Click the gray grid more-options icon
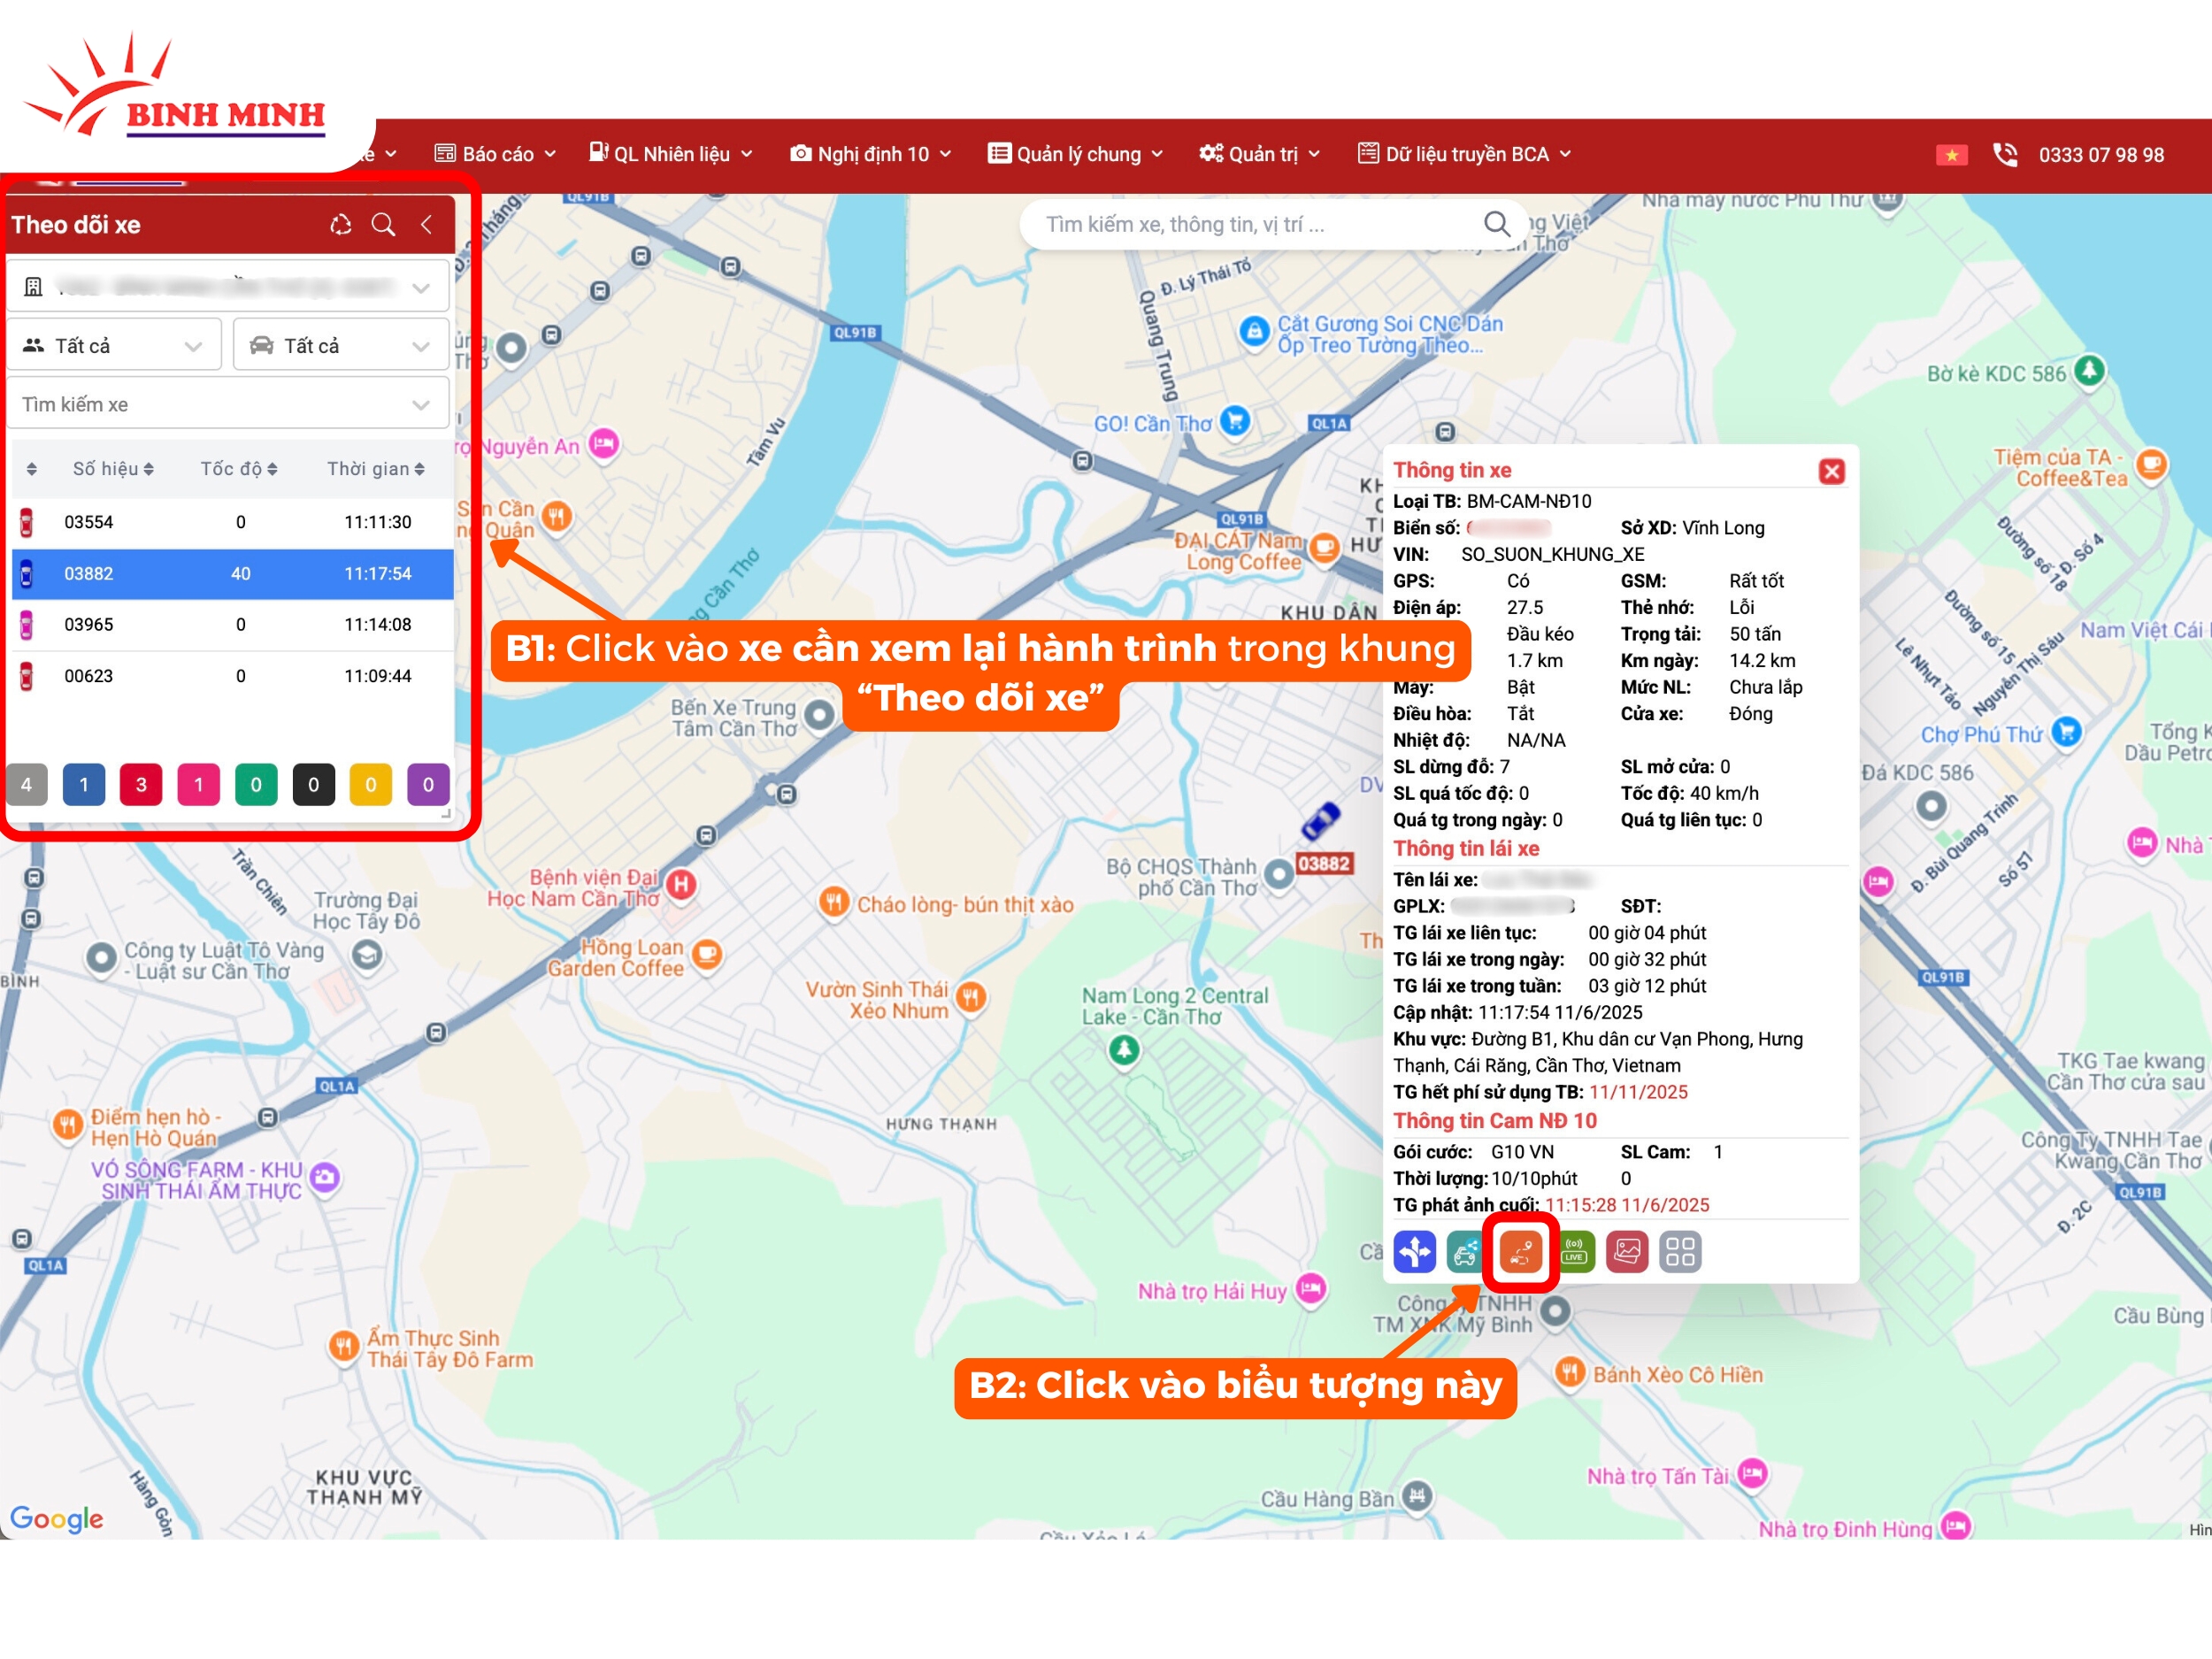The image size is (2212, 1659). click(1680, 1251)
